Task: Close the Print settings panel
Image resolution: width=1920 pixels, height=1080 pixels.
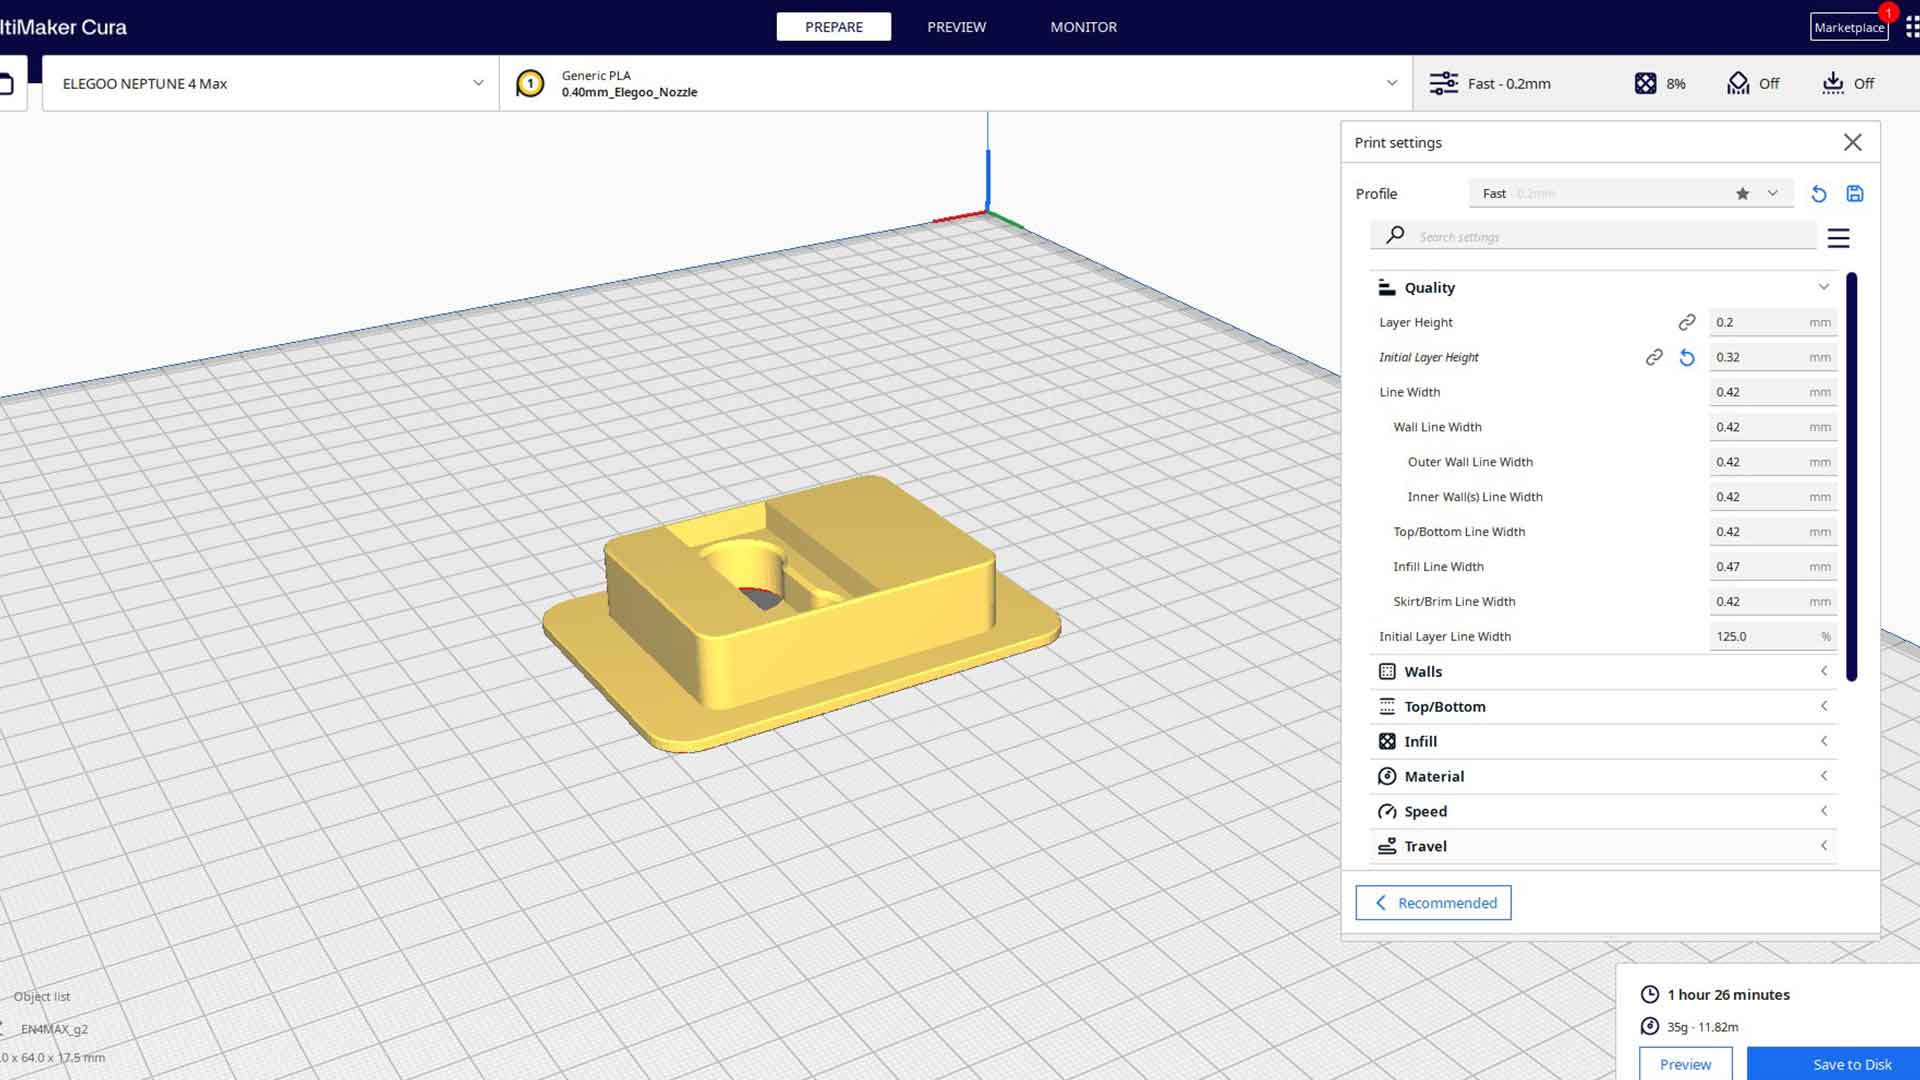Action: pos(1852,142)
